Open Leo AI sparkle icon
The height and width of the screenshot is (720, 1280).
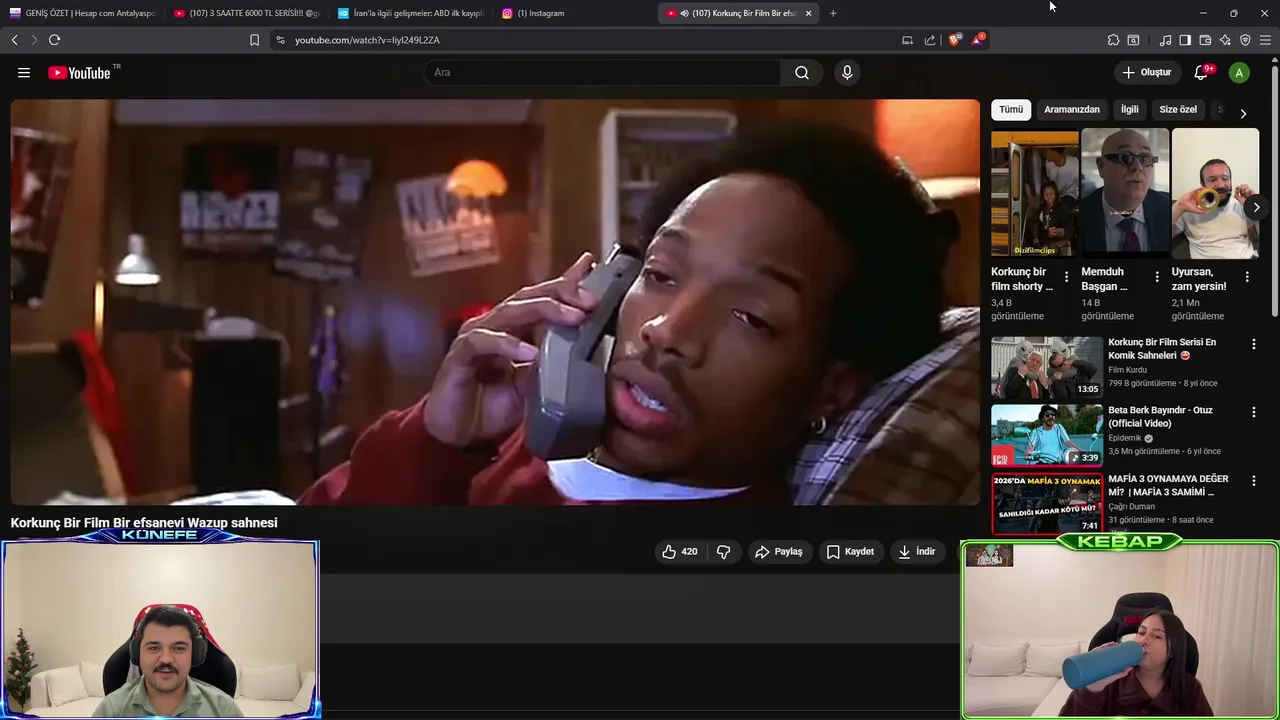1225,40
